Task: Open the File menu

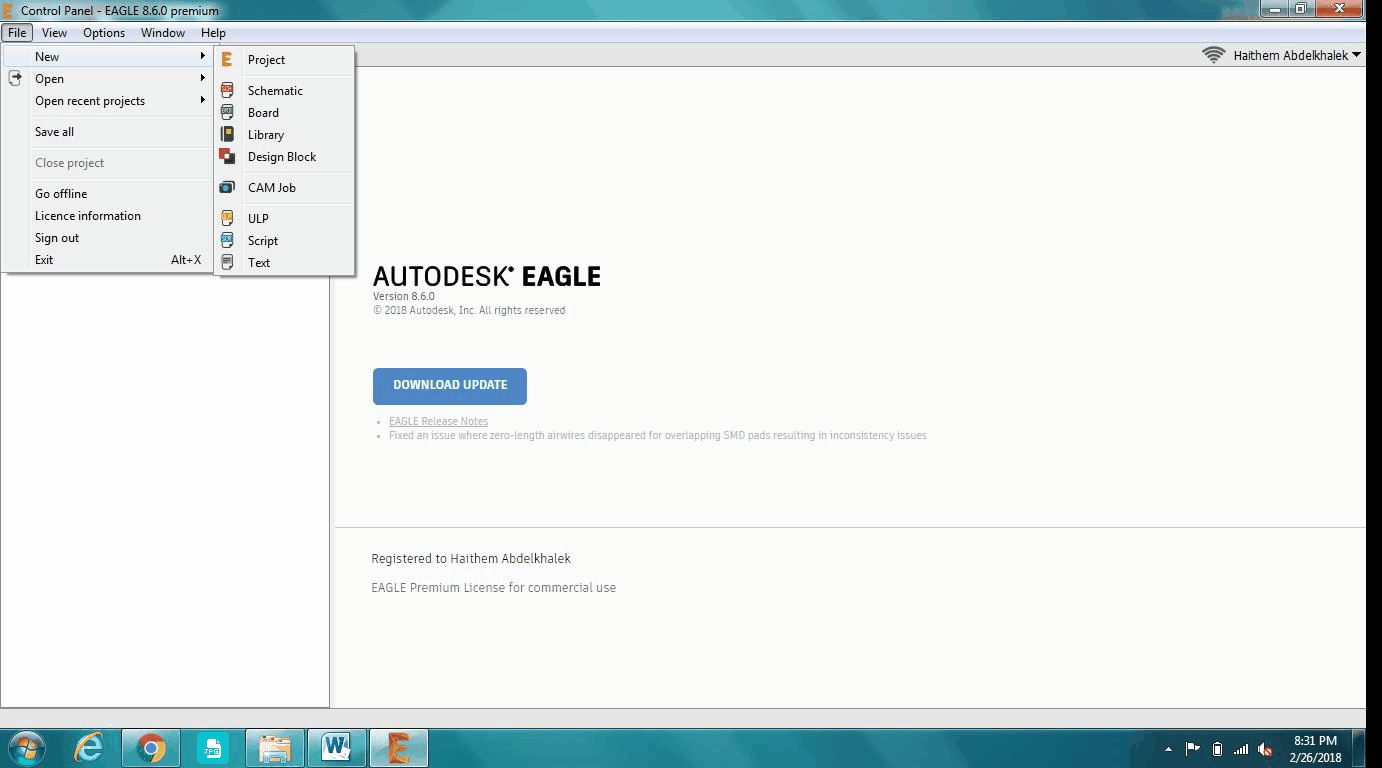Action: tap(17, 32)
